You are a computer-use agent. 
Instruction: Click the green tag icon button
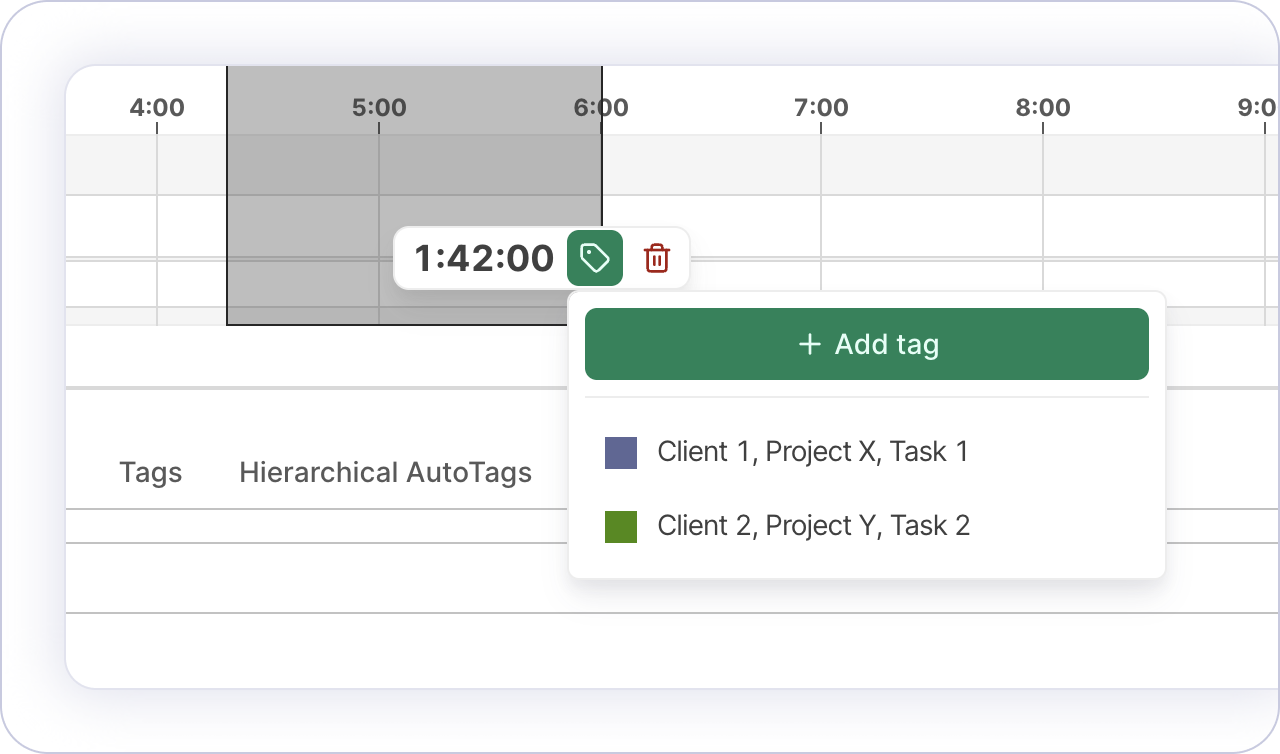(x=595, y=258)
